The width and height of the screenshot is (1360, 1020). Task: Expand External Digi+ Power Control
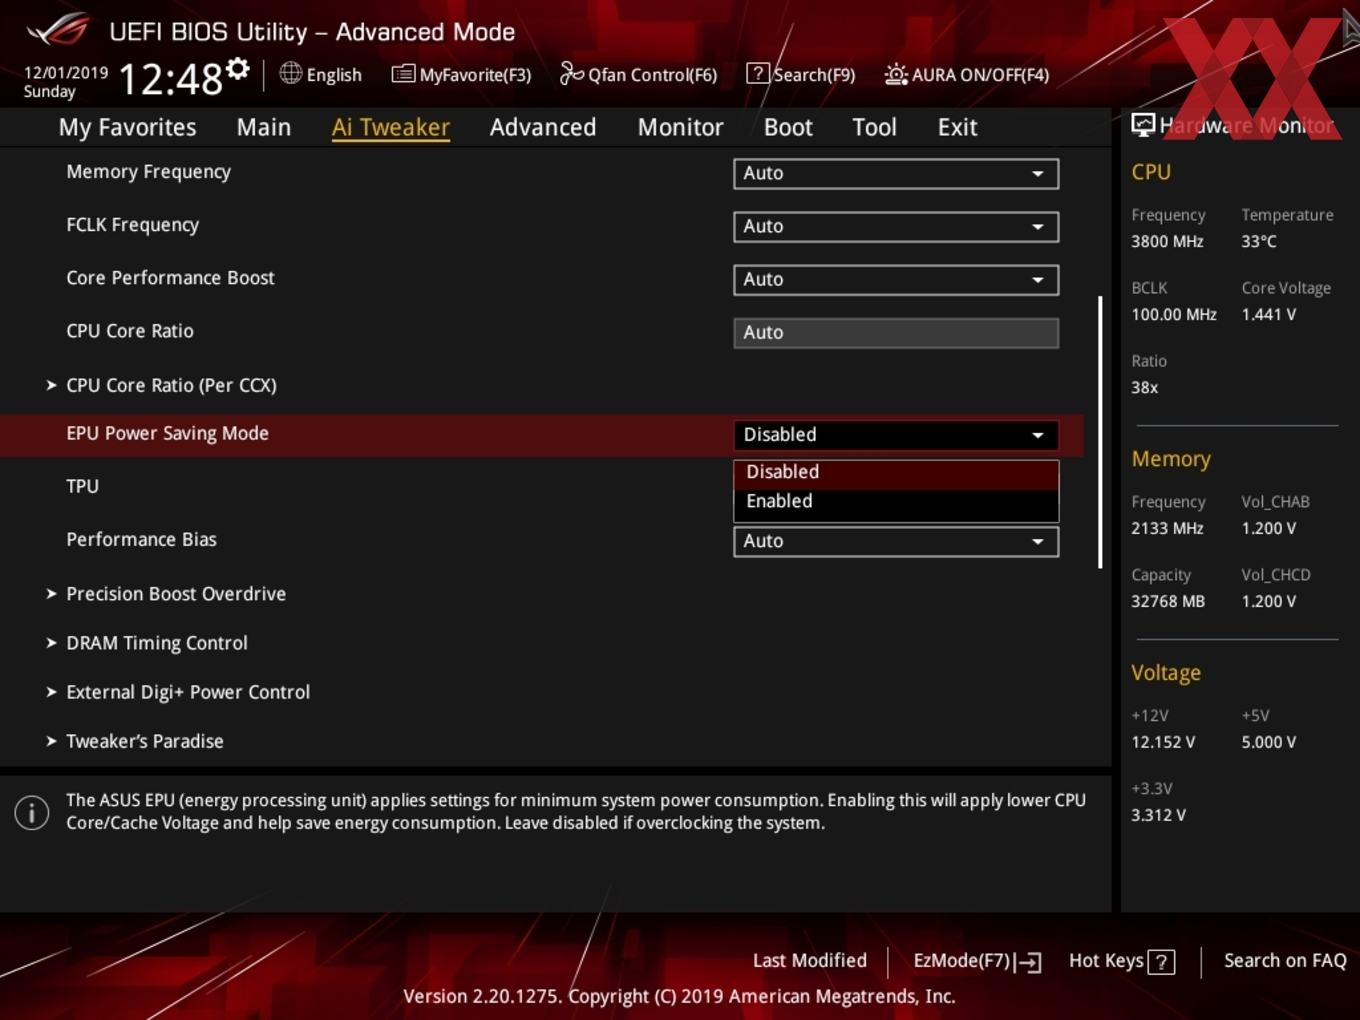[x=187, y=692]
